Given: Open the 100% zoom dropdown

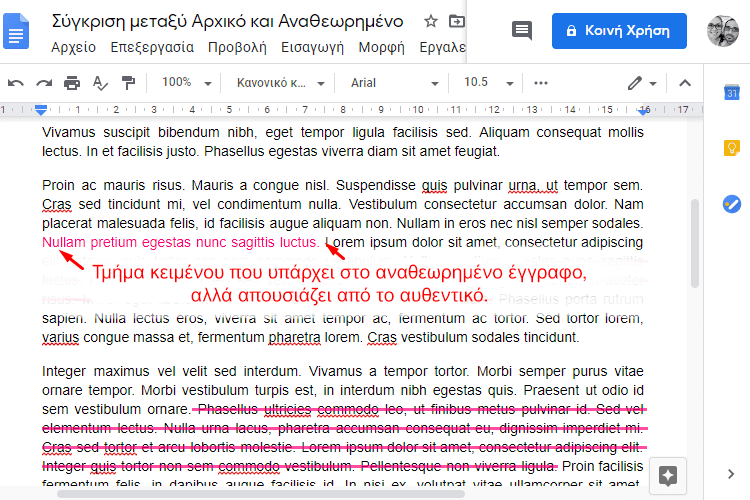Looking at the screenshot, I should (x=186, y=83).
